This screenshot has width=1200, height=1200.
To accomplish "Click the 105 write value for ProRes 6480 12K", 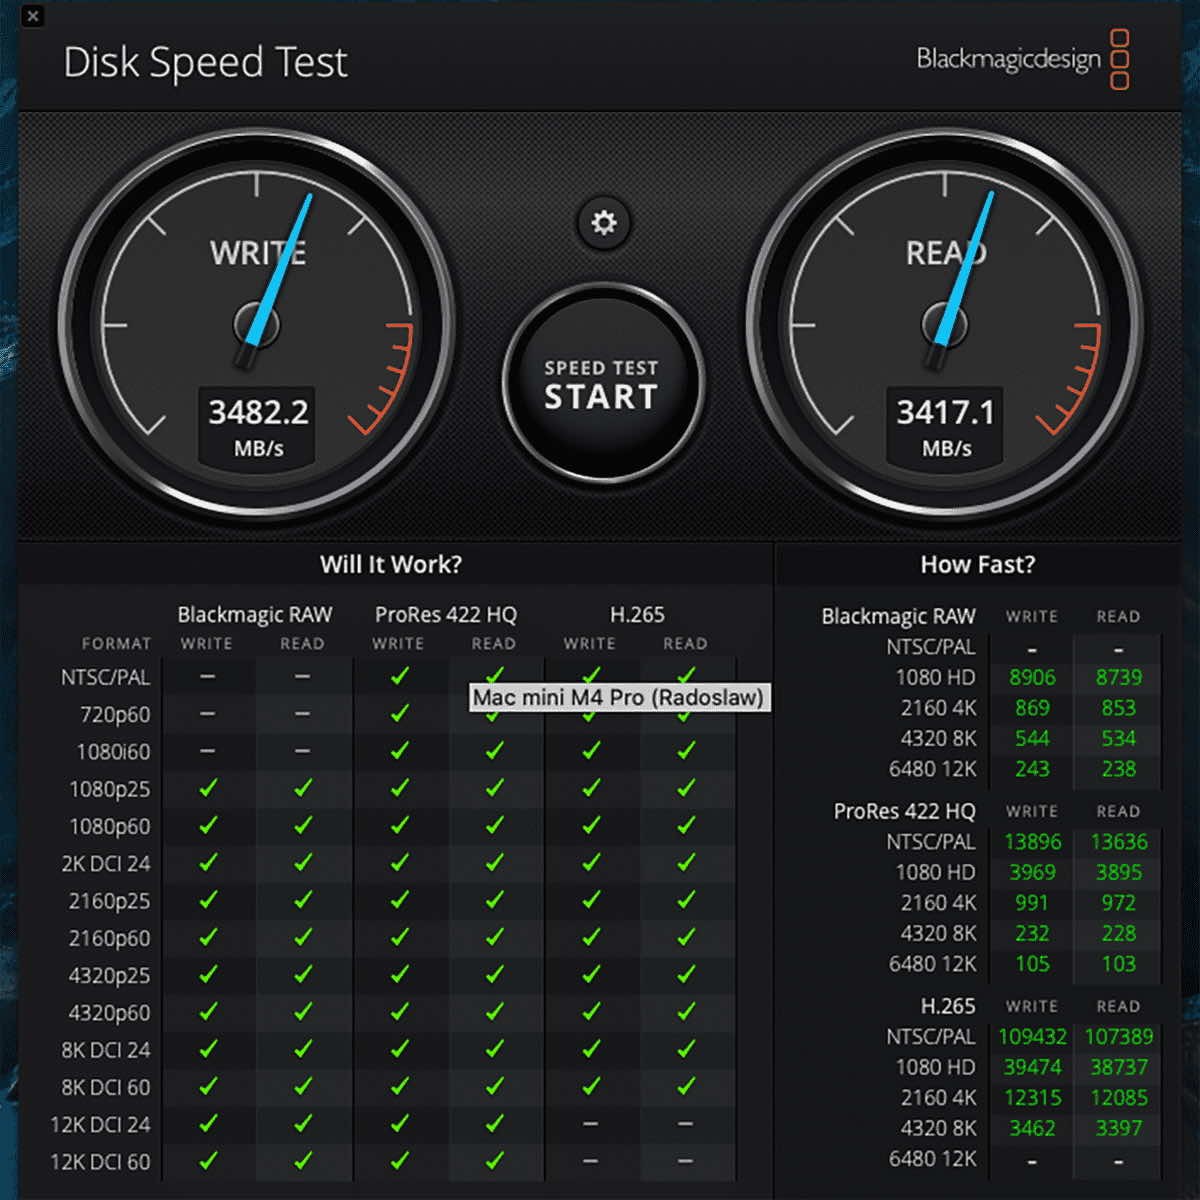I will pos(1032,964).
